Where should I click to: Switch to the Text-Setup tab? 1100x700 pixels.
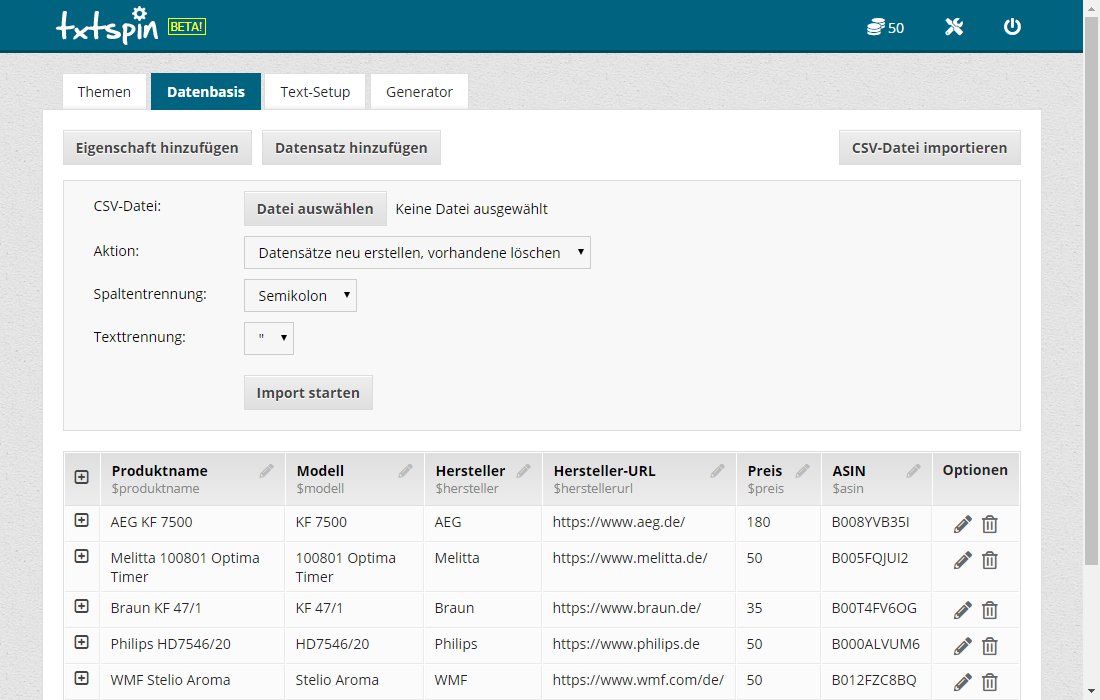[315, 92]
